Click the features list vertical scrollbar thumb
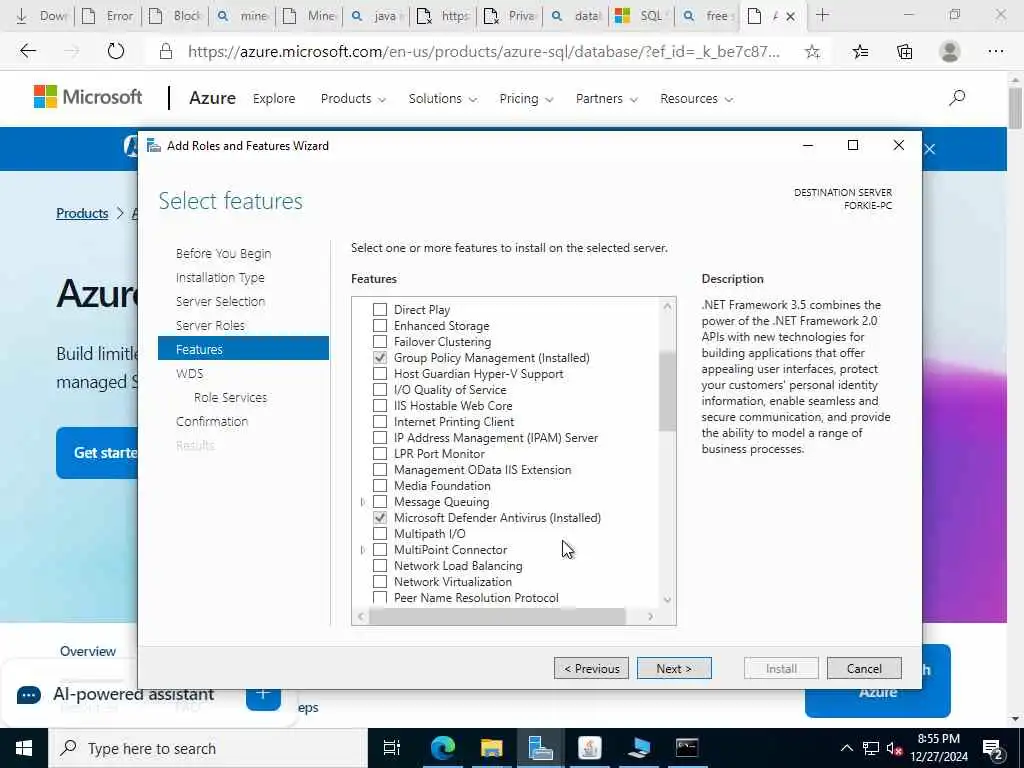This screenshot has height=768, width=1024. (667, 392)
